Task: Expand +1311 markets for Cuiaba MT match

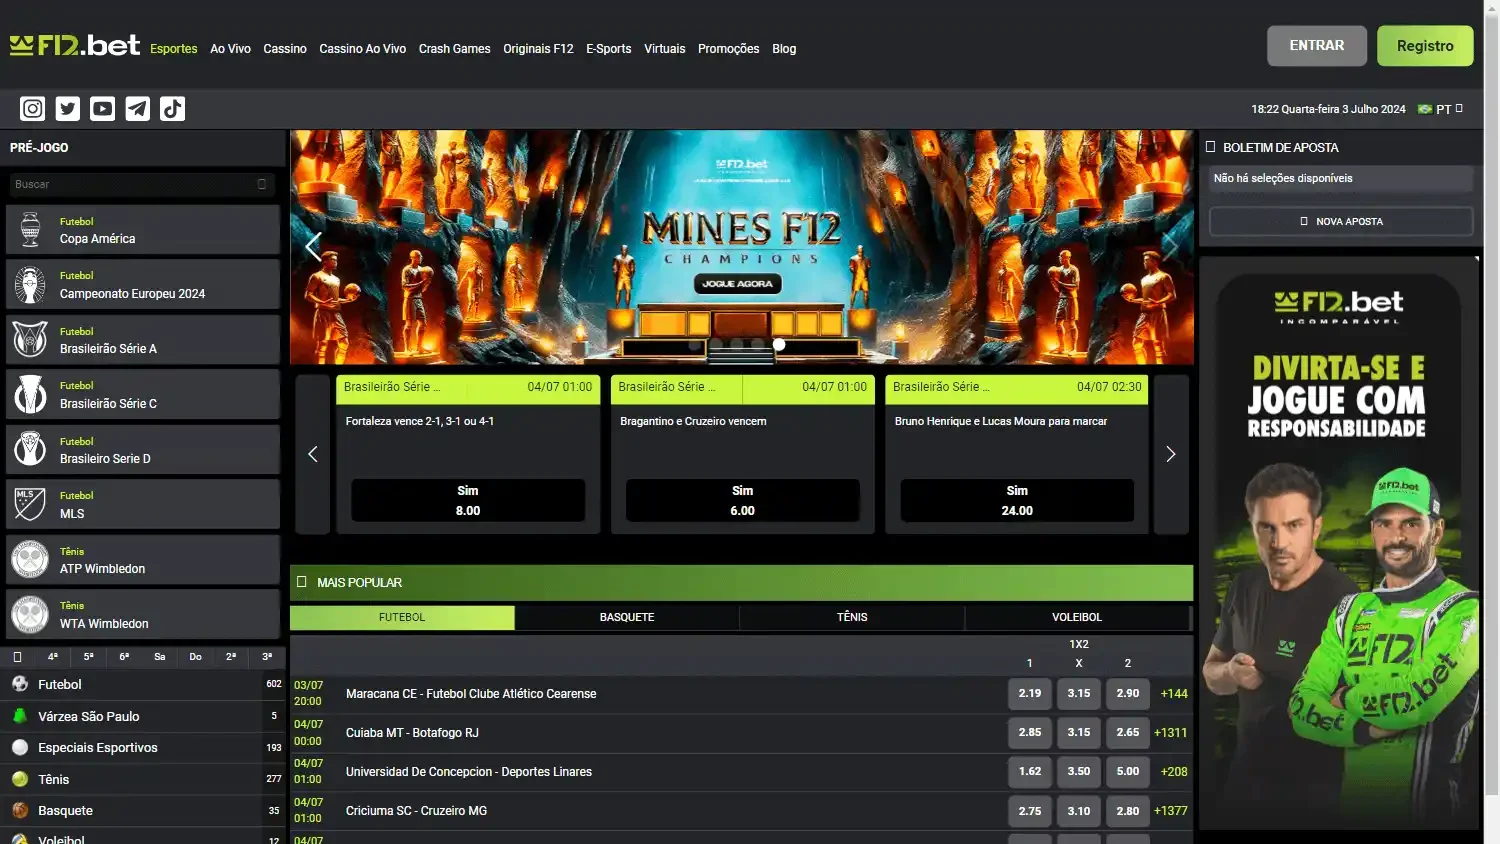Action: 1171,733
